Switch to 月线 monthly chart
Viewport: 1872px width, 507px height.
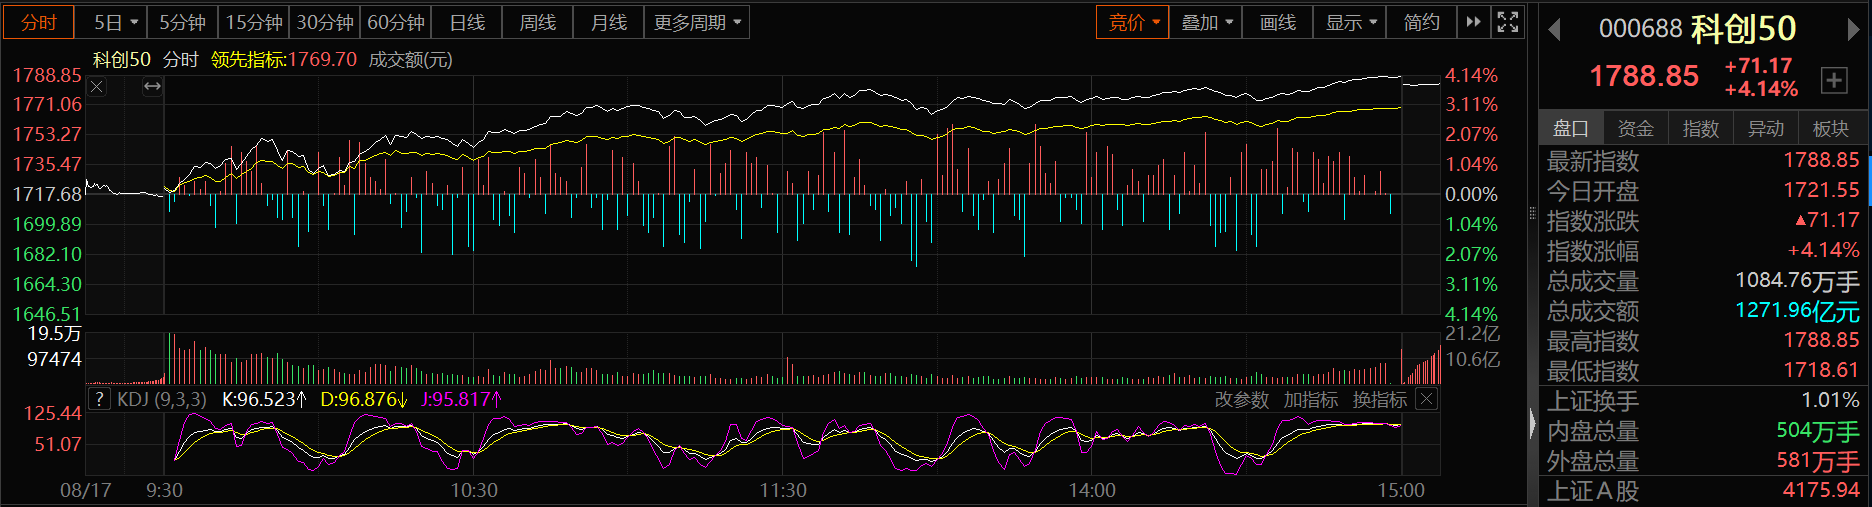coord(609,22)
